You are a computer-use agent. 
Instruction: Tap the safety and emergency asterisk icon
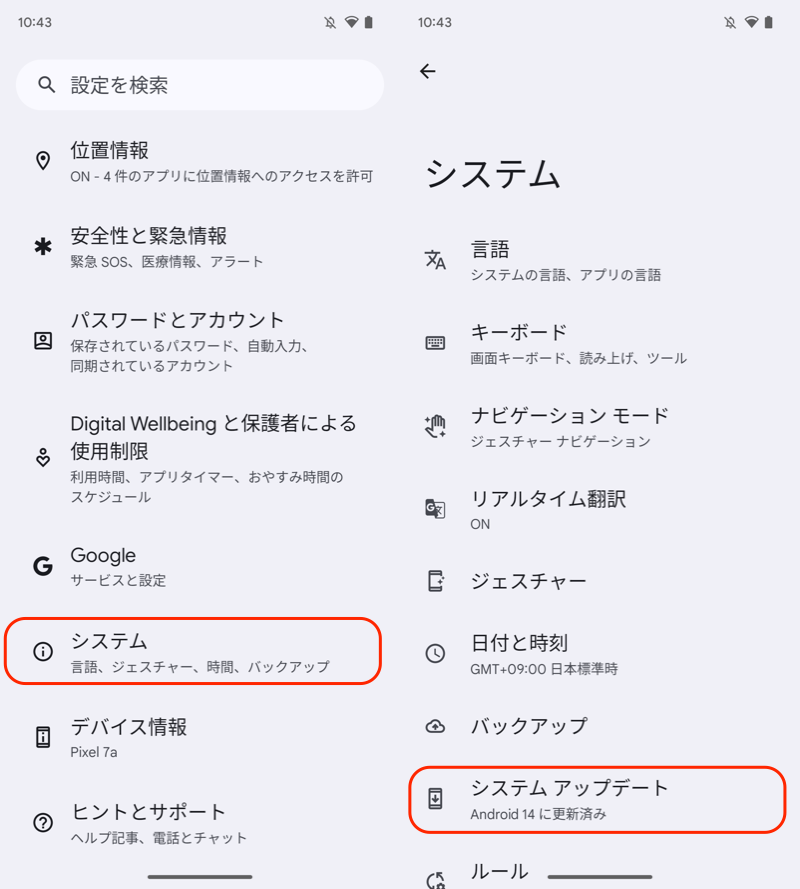pyautogui.click(x=43, y=247)
